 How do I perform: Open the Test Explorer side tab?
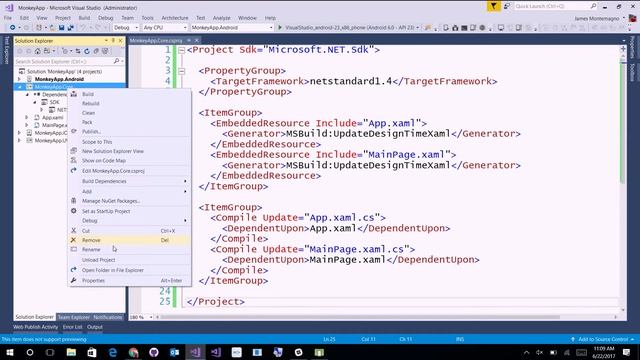(x=6, y=50)
